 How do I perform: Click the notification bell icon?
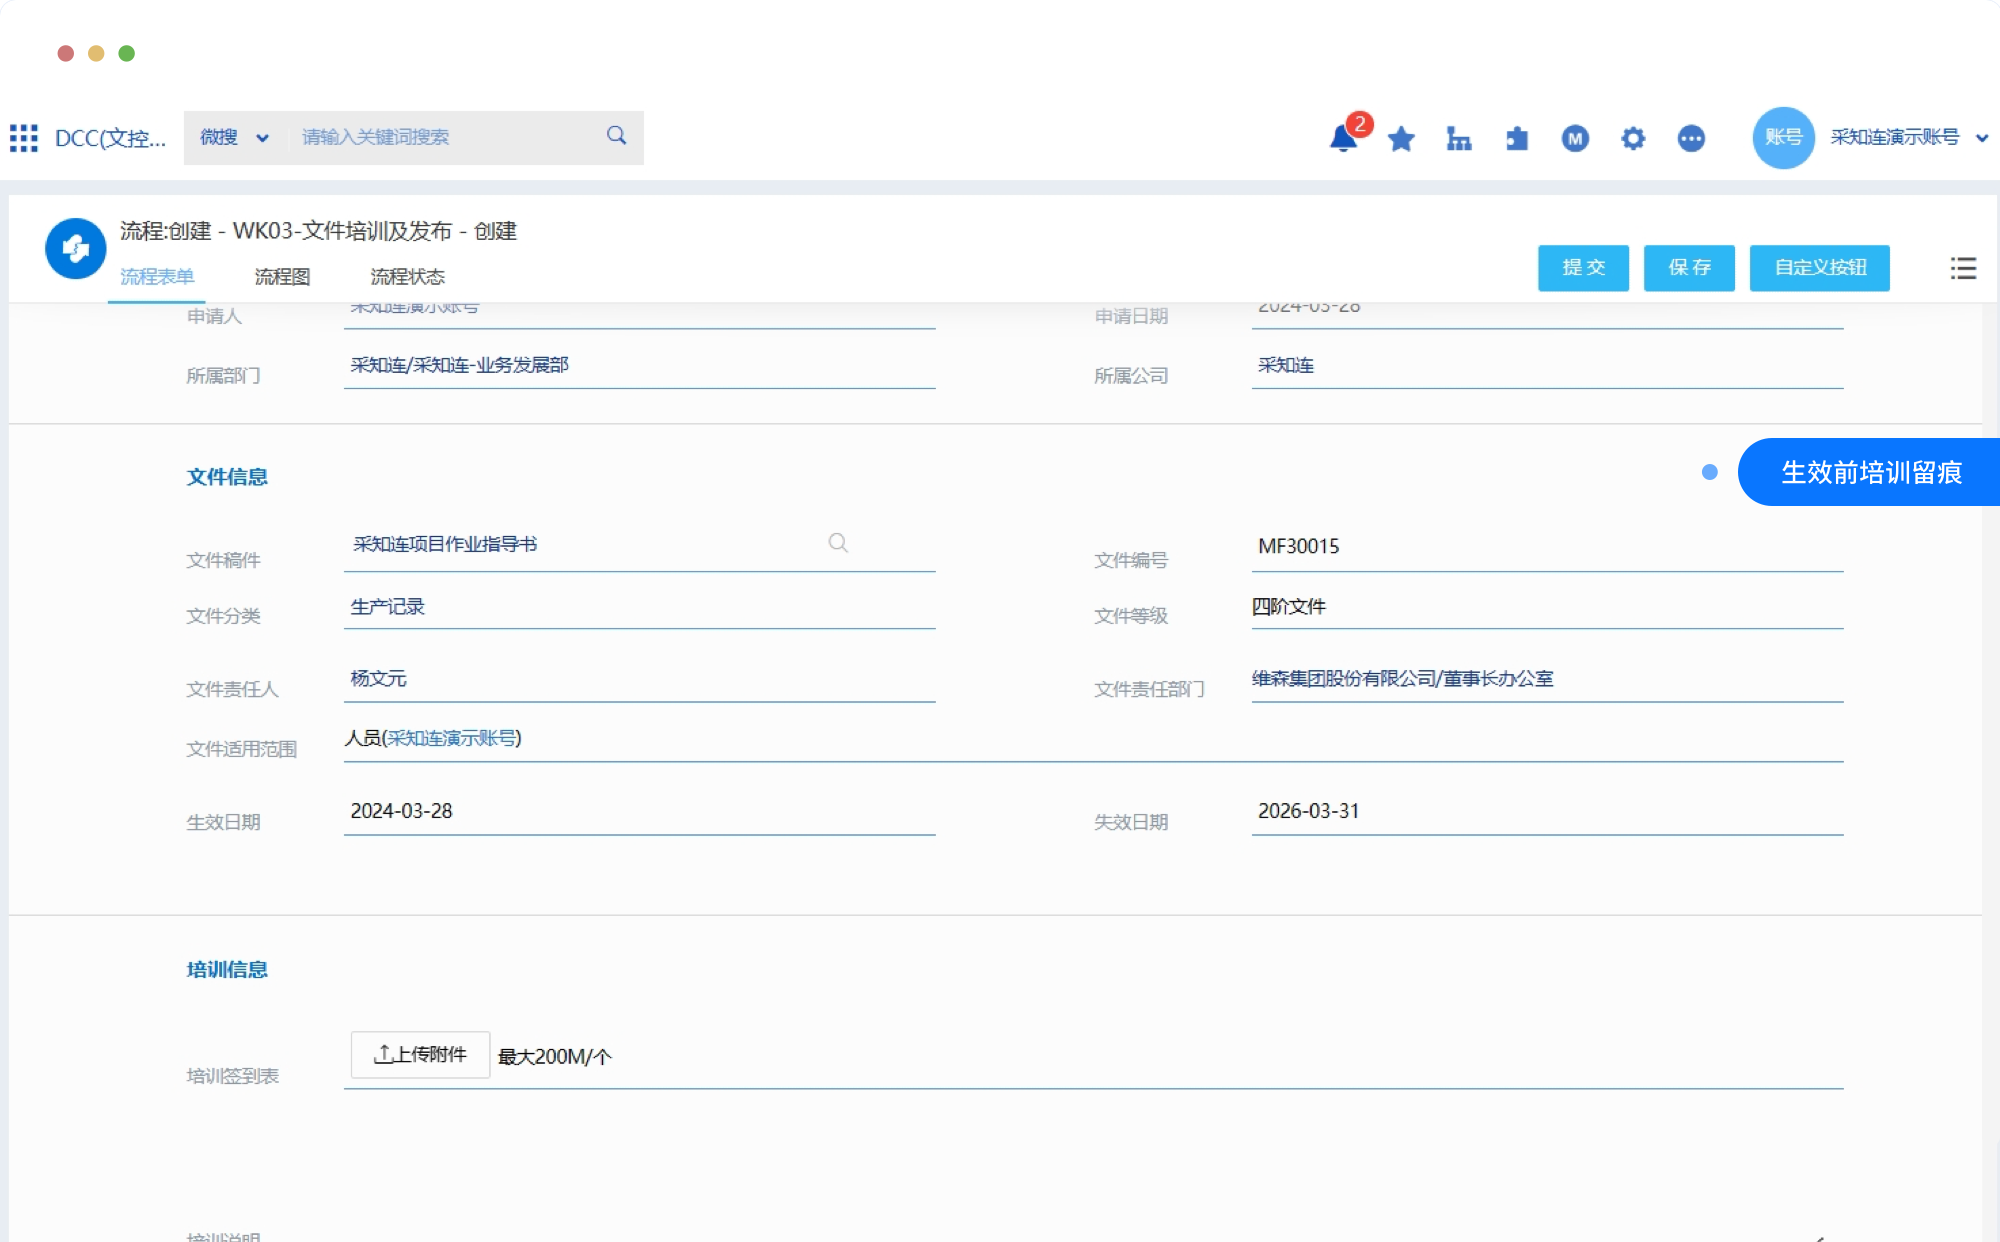click(1343, 138)
